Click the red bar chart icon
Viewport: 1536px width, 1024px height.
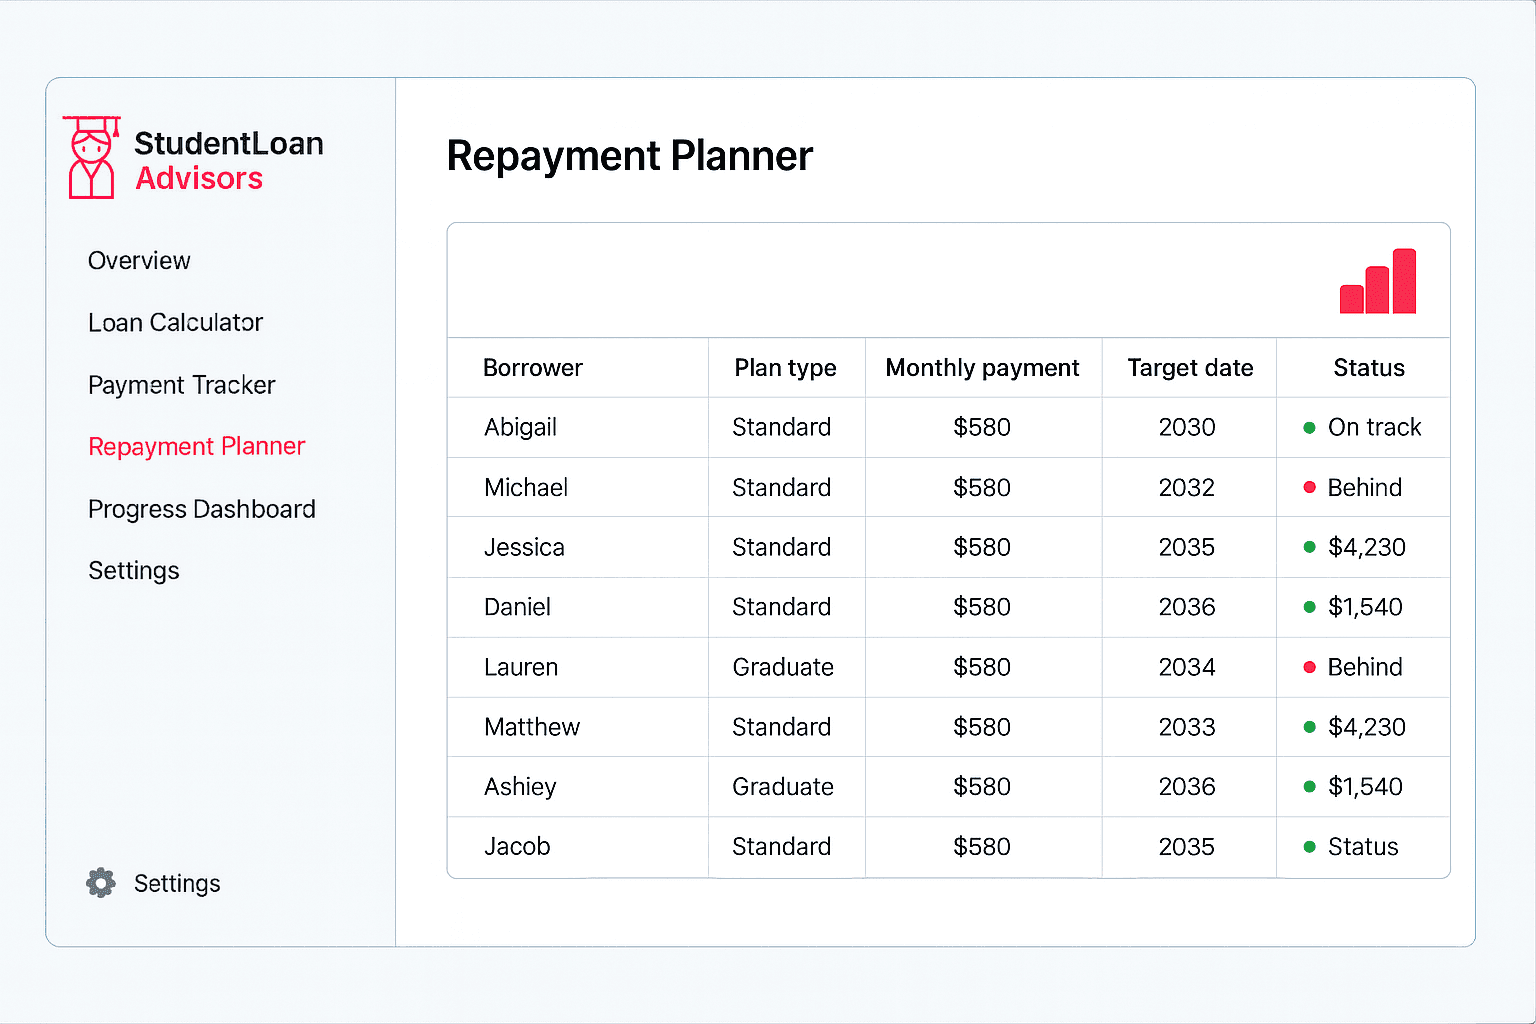[x=1378, y=282]
